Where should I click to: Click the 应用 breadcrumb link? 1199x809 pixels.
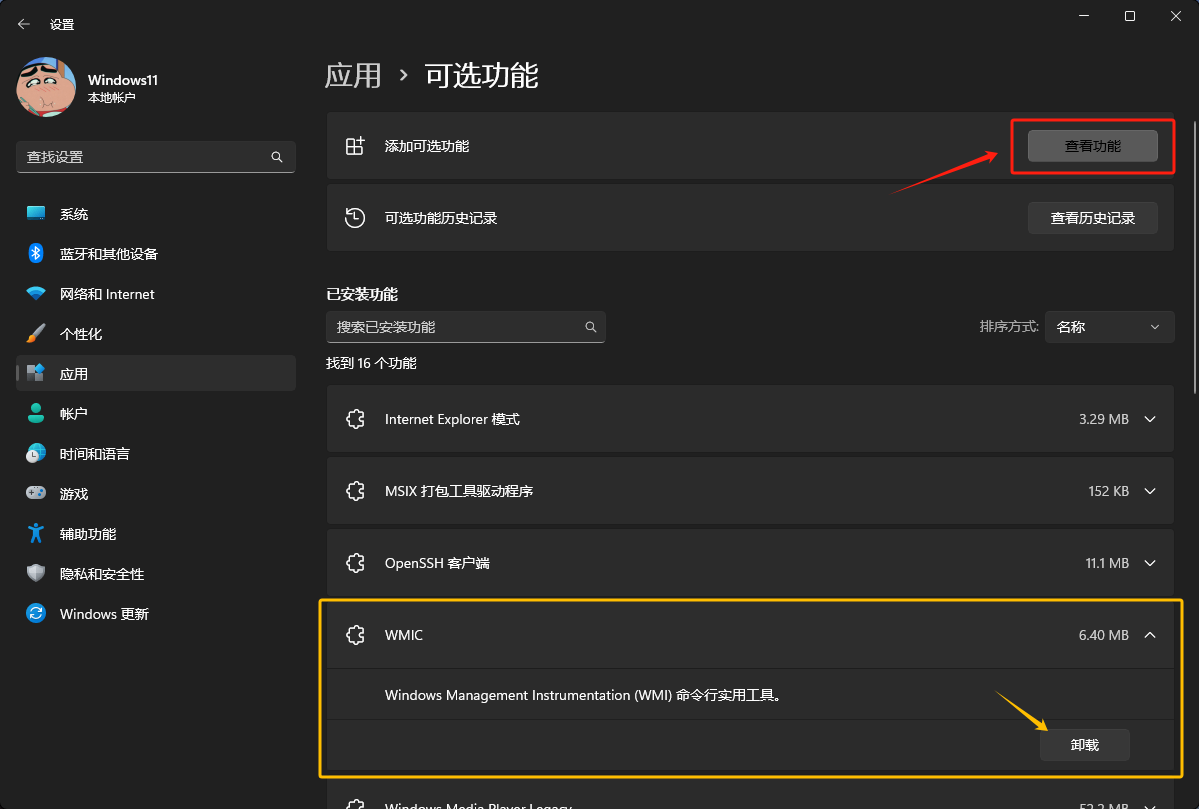click(x=353, y=76)
